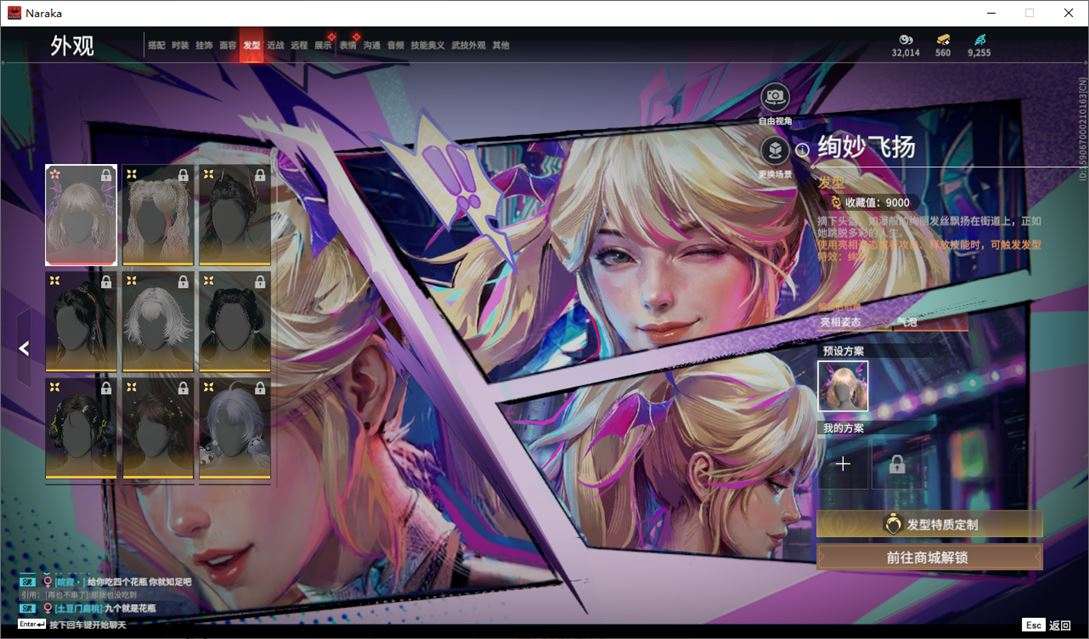Open the 表情 tab
The width and height of the screenshot is (1089, 639).
(x=347, y=45)
